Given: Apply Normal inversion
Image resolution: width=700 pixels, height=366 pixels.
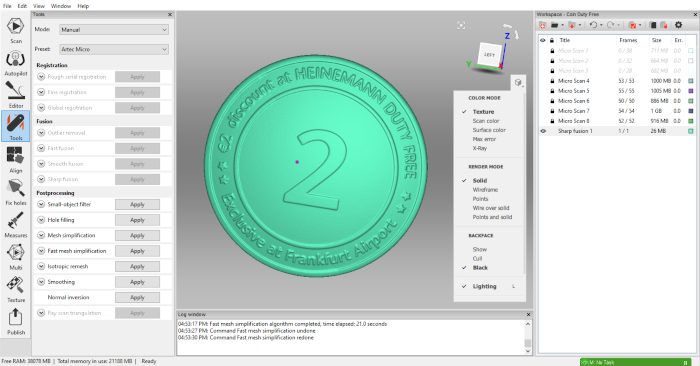Looking at the screenshot, I should click(138, 297).
